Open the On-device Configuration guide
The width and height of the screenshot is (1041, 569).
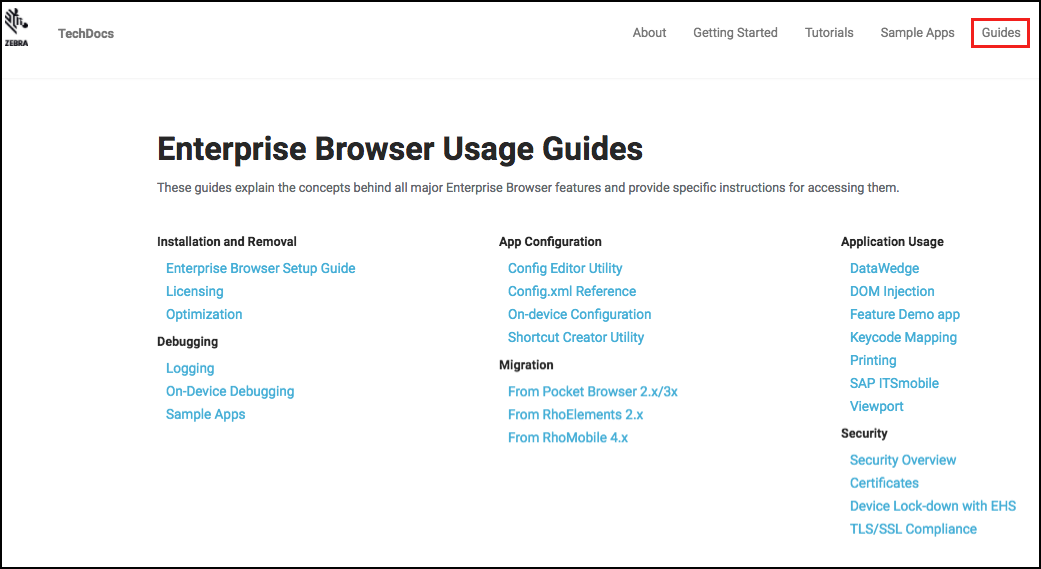point(580,314)
